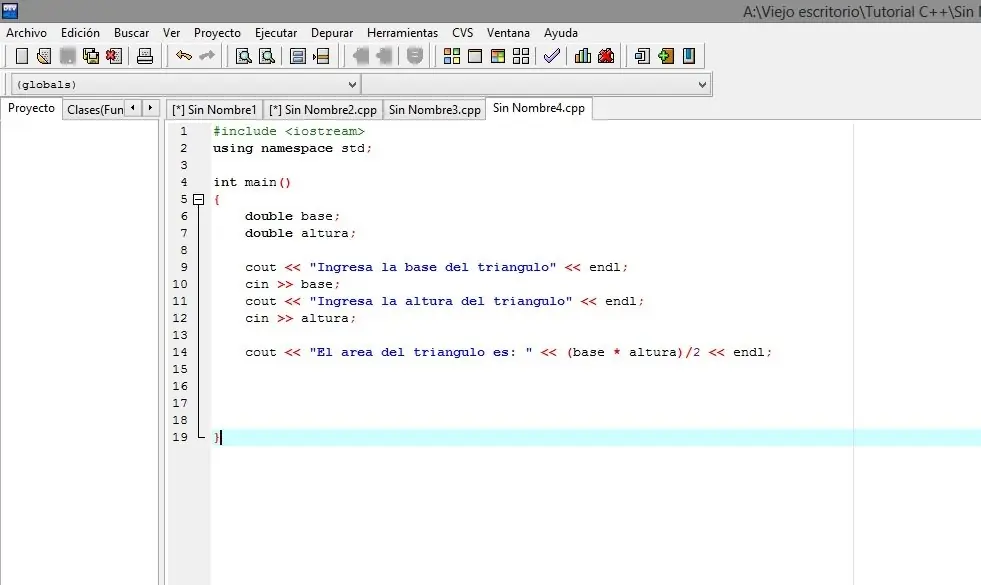This screenshot has width=981, height=585.
Task: Open the (globals) scope dropdown
Action: pyautogui.click(x=185, y=85)
